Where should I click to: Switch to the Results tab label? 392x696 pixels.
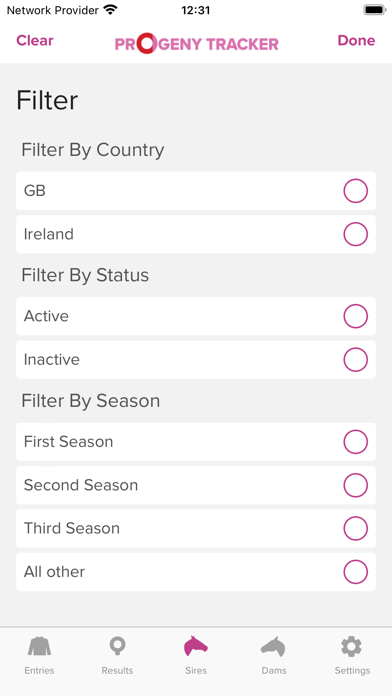point(117,670)
